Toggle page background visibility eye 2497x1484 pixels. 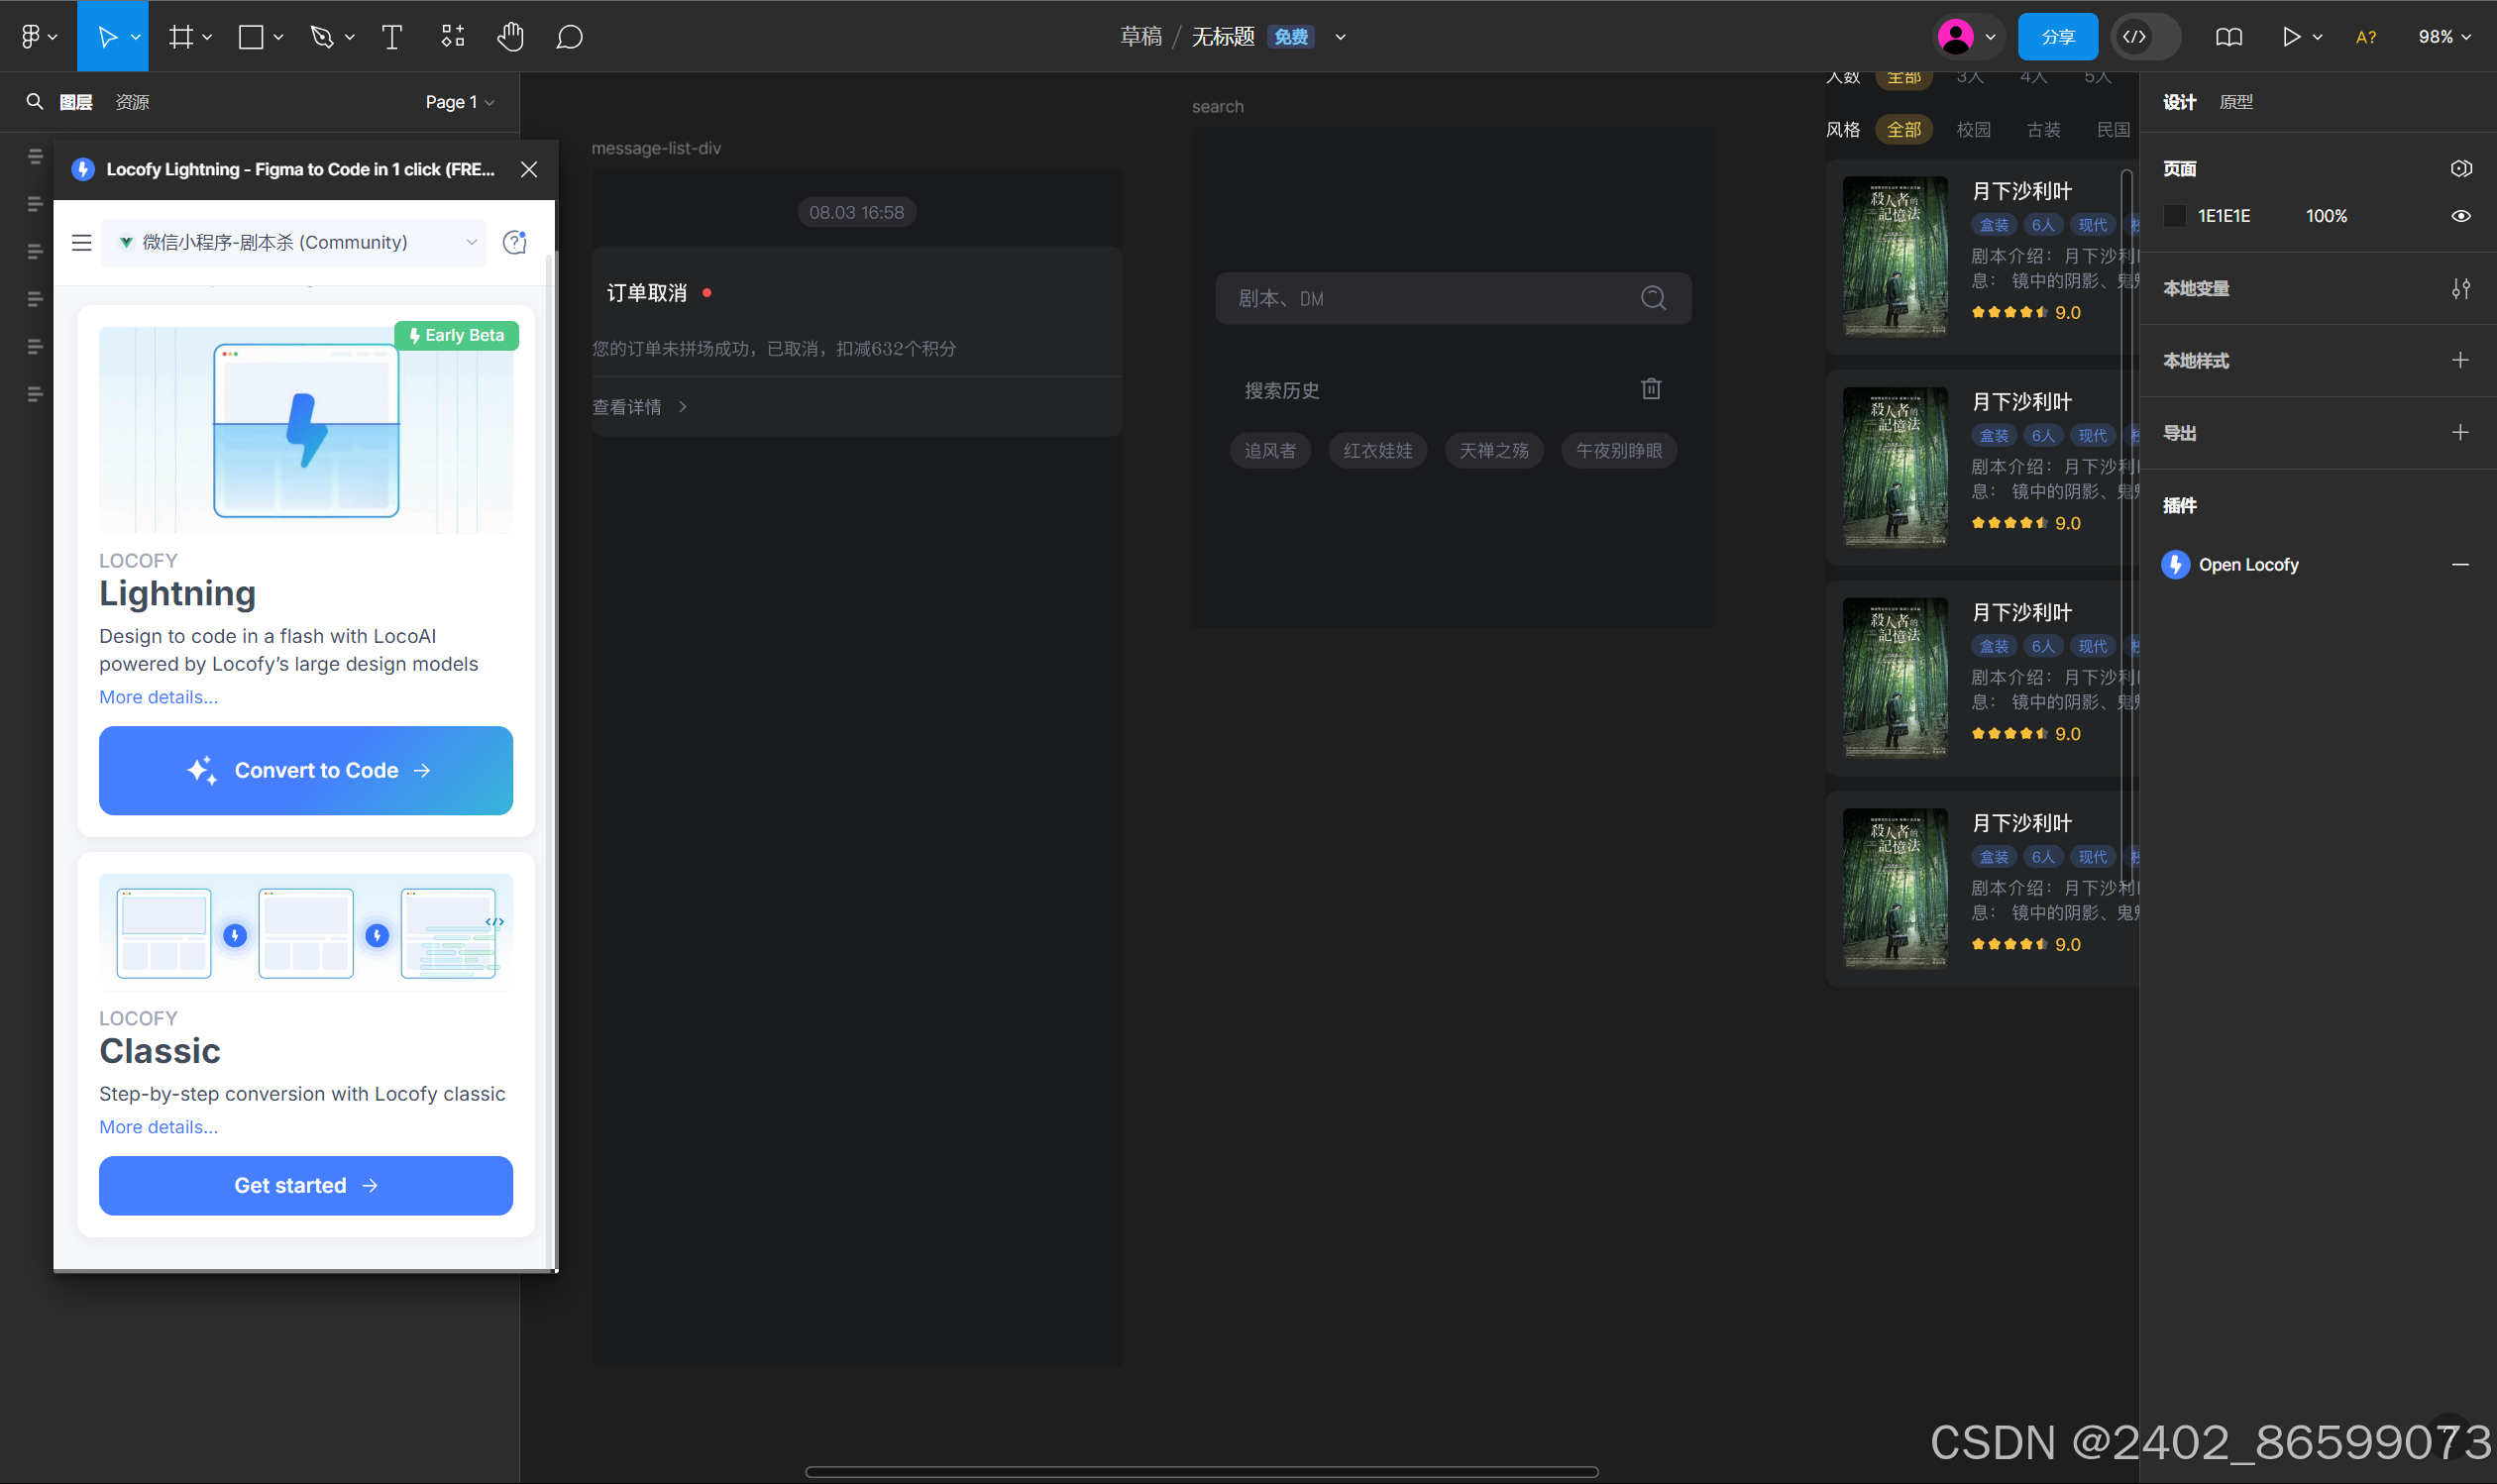pyautogui.click(x=2460, y=216)
